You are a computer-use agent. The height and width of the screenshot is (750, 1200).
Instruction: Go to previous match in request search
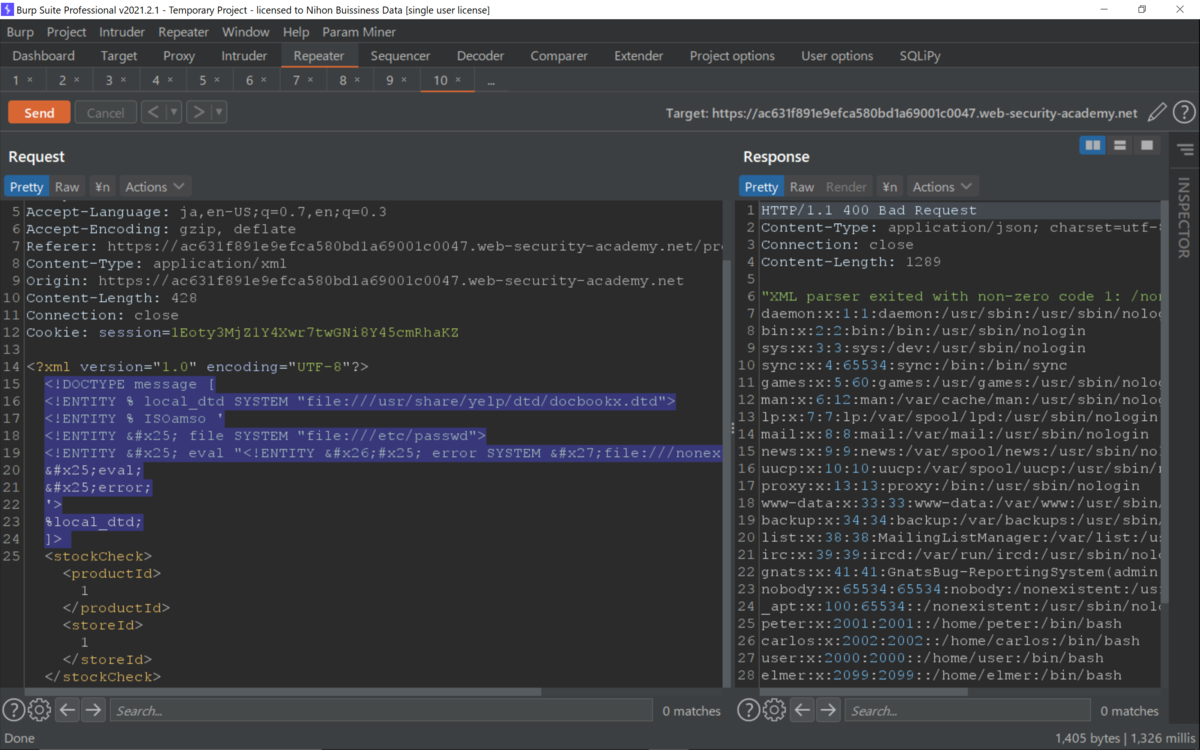click(67, 710)
